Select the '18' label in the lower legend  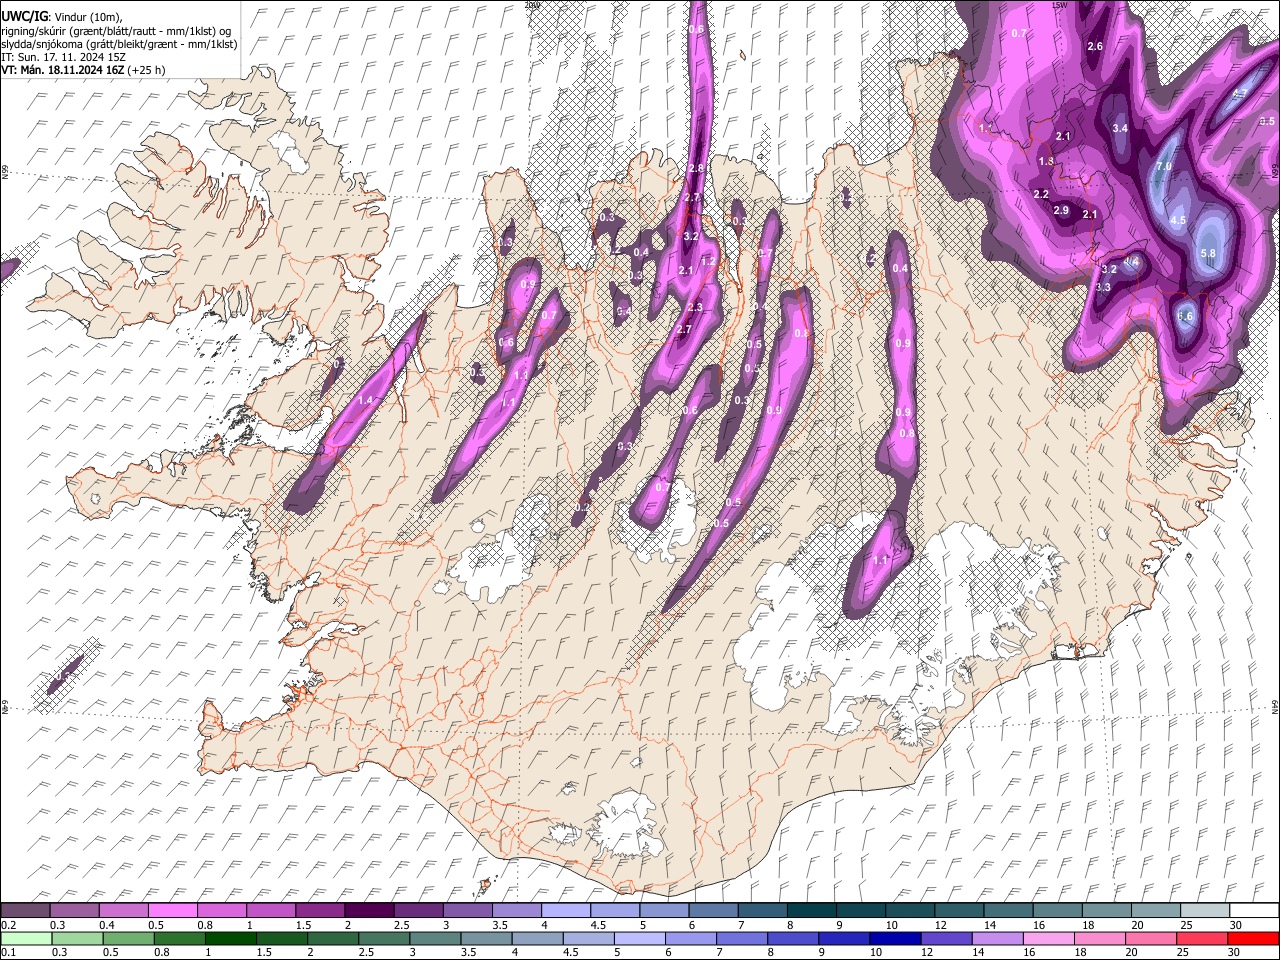tap(1081, 952)
